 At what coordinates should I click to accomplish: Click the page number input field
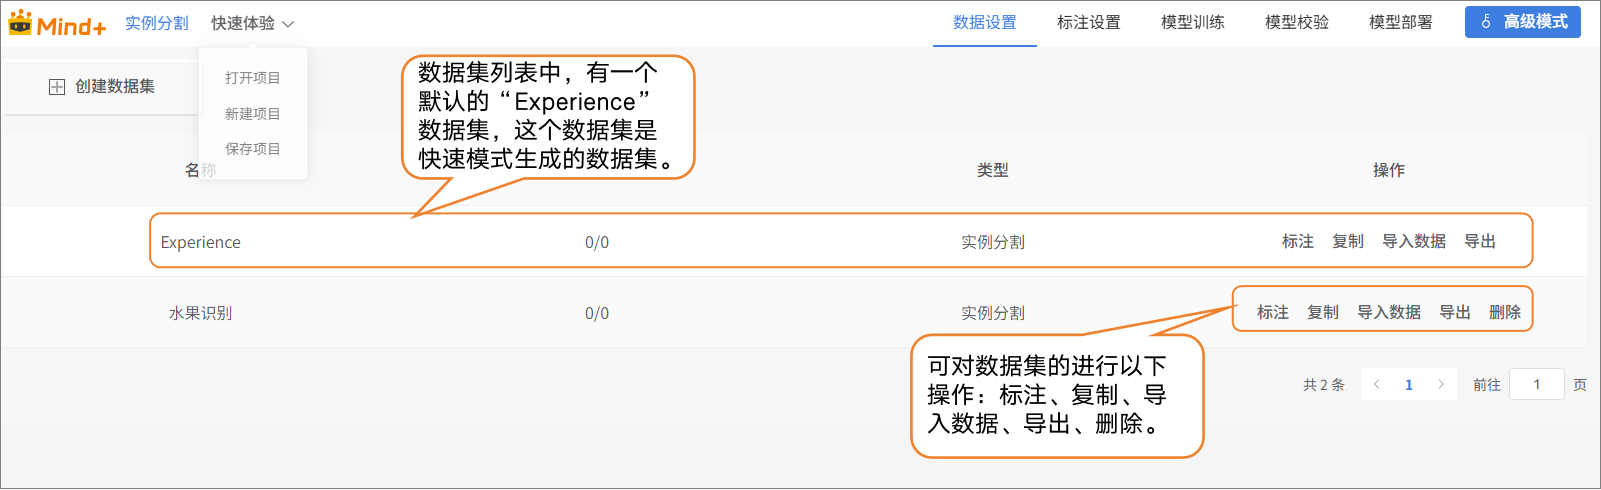click(x=1536, y=384)
